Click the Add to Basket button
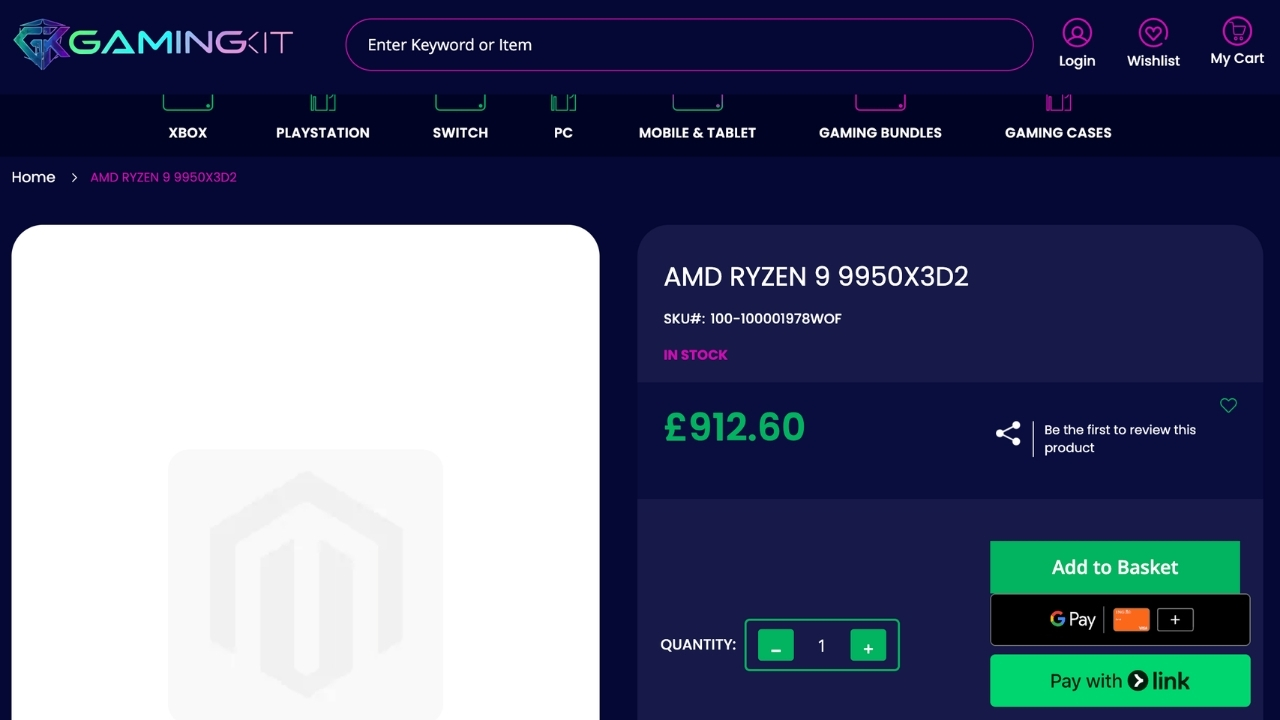Screen dimensions: 1280x720 tap(1114, 567)
